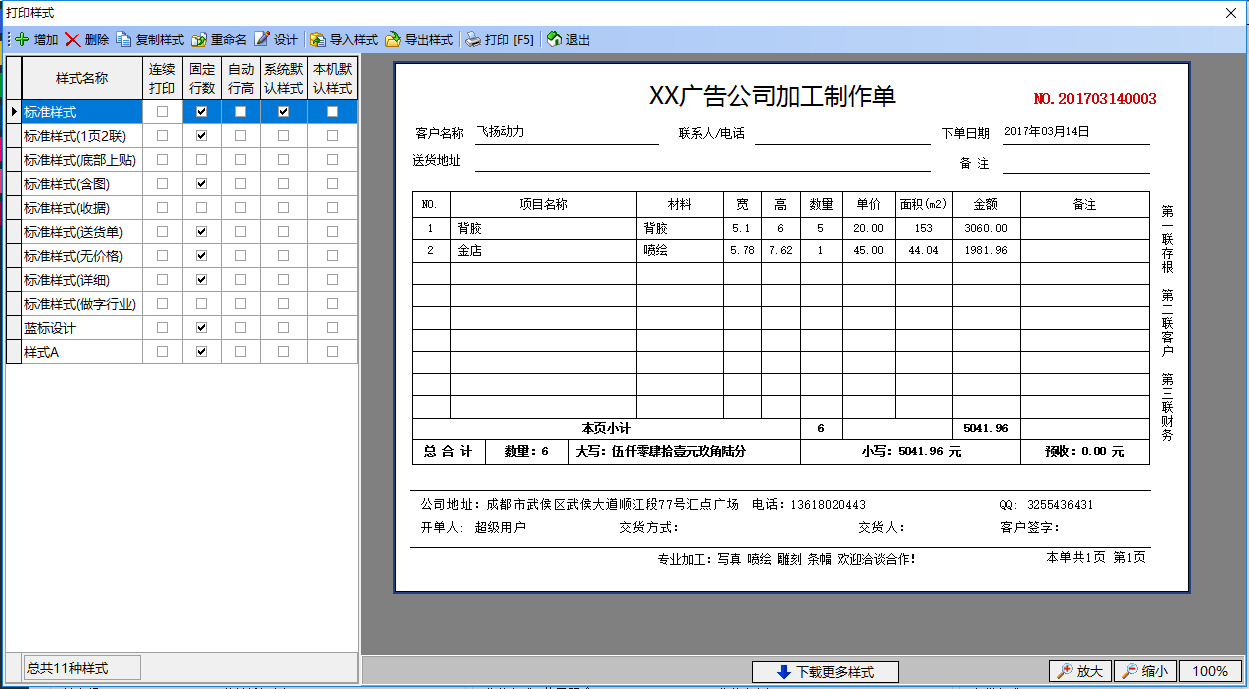Click the 100% zoom reset button
The image size is (1249, 689).
1210,672
